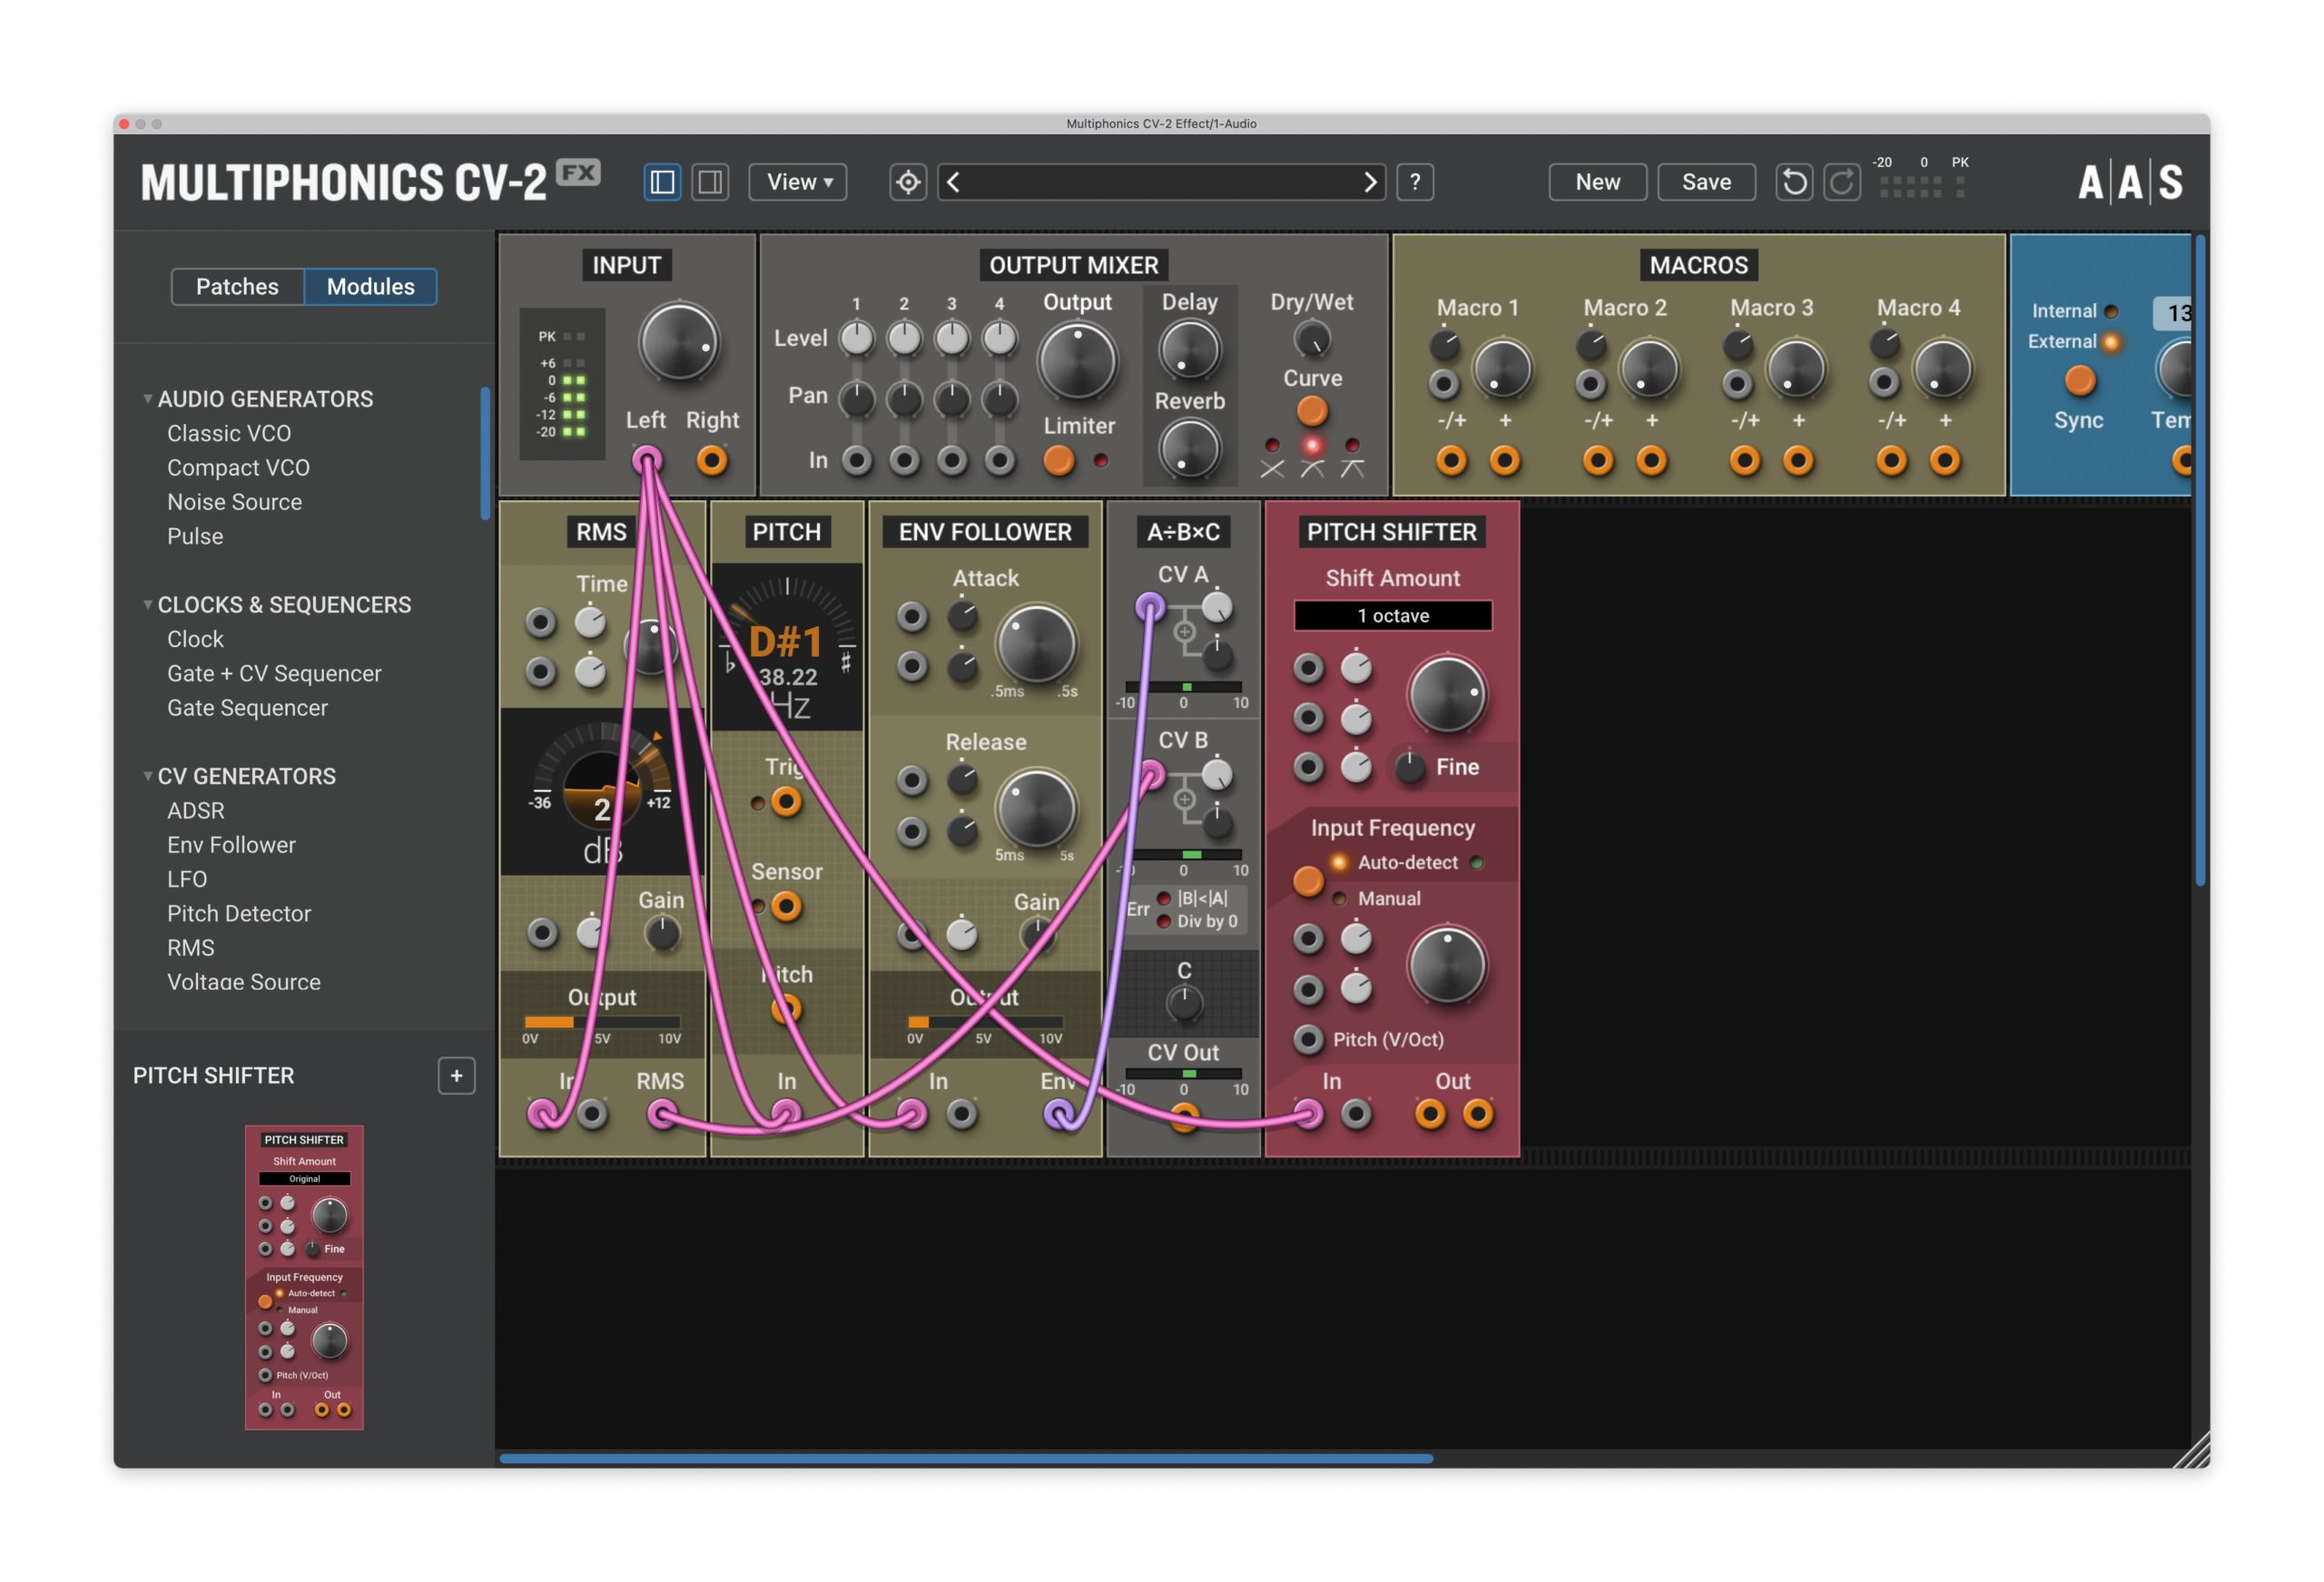Open the Shift Amount '1 octave' selector
The height and width of the screenshot is (1582, 2324).
pos(1393,616)
